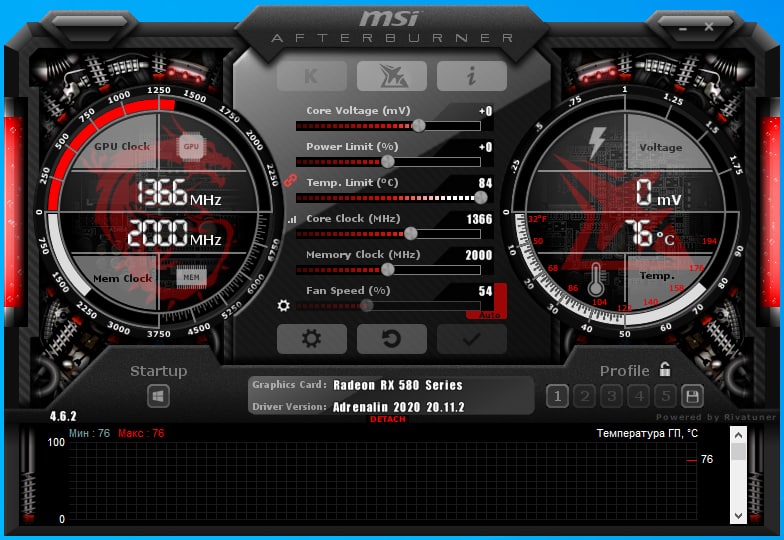
Task: Open the voltage-frequency curve editor icon
Action: pos(292,219)
